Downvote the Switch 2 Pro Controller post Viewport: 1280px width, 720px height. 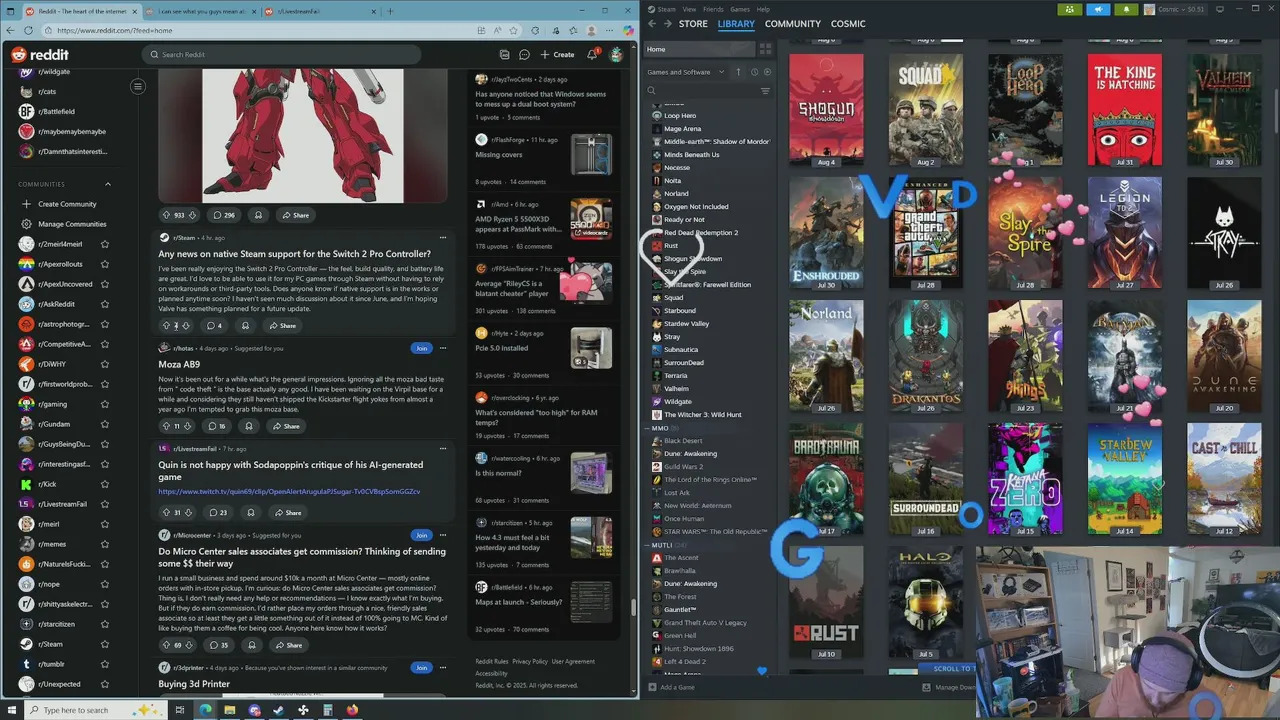[x=186, y=326]
